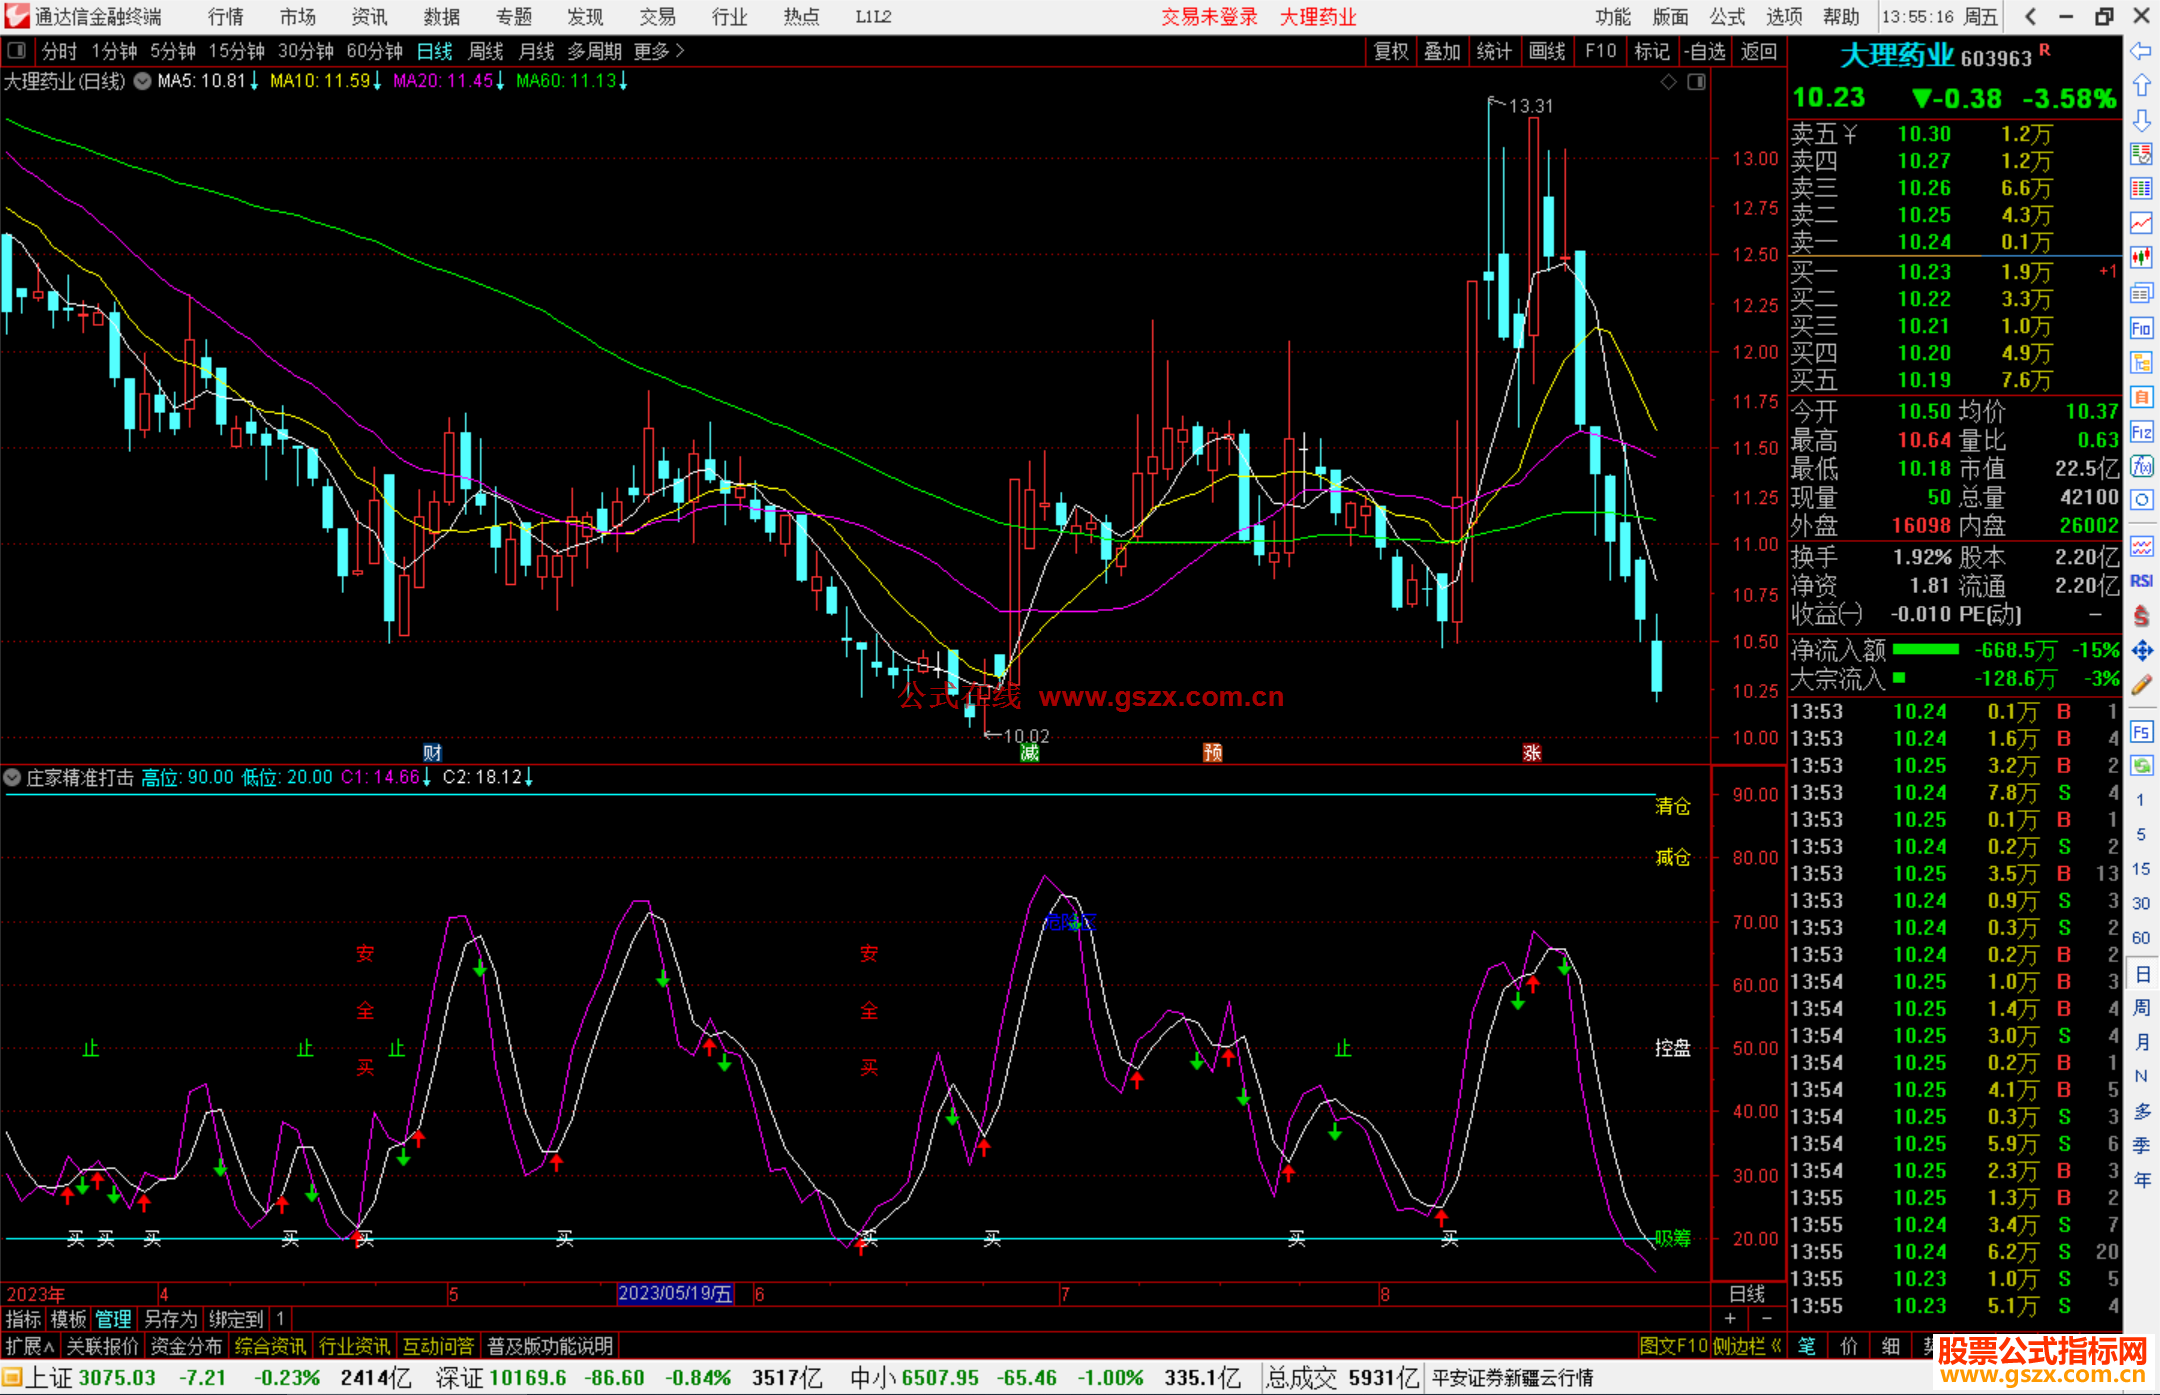This screenshot has height=1395, width=2160.
Task: Click the green 净流入额 bar
Action: click(1925, 650)
